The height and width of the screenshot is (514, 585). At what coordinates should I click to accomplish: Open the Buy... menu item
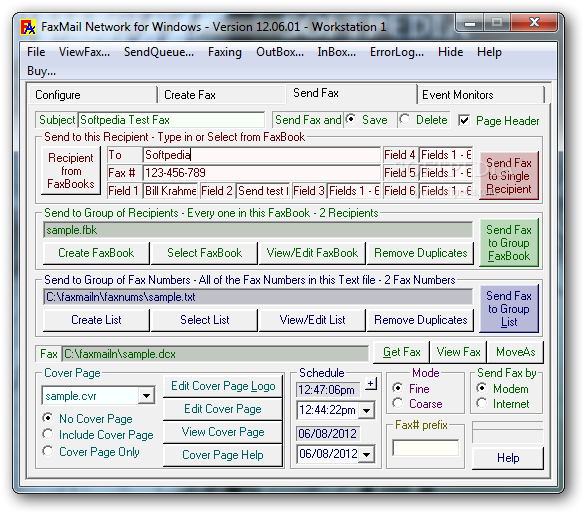pos(41,70)
